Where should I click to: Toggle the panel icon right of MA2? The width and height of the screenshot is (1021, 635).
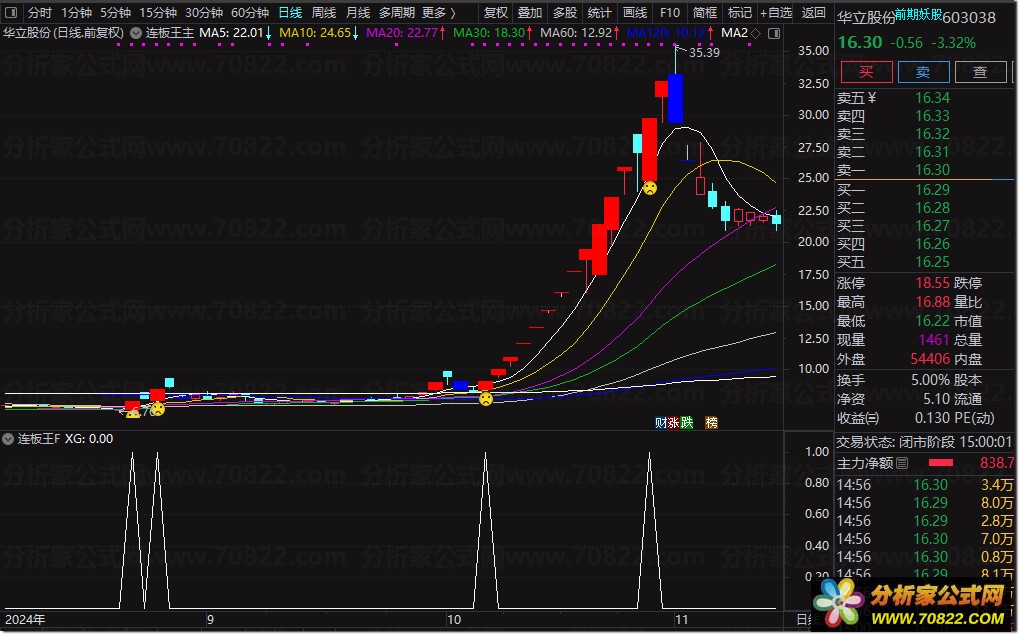coord(774,33)
